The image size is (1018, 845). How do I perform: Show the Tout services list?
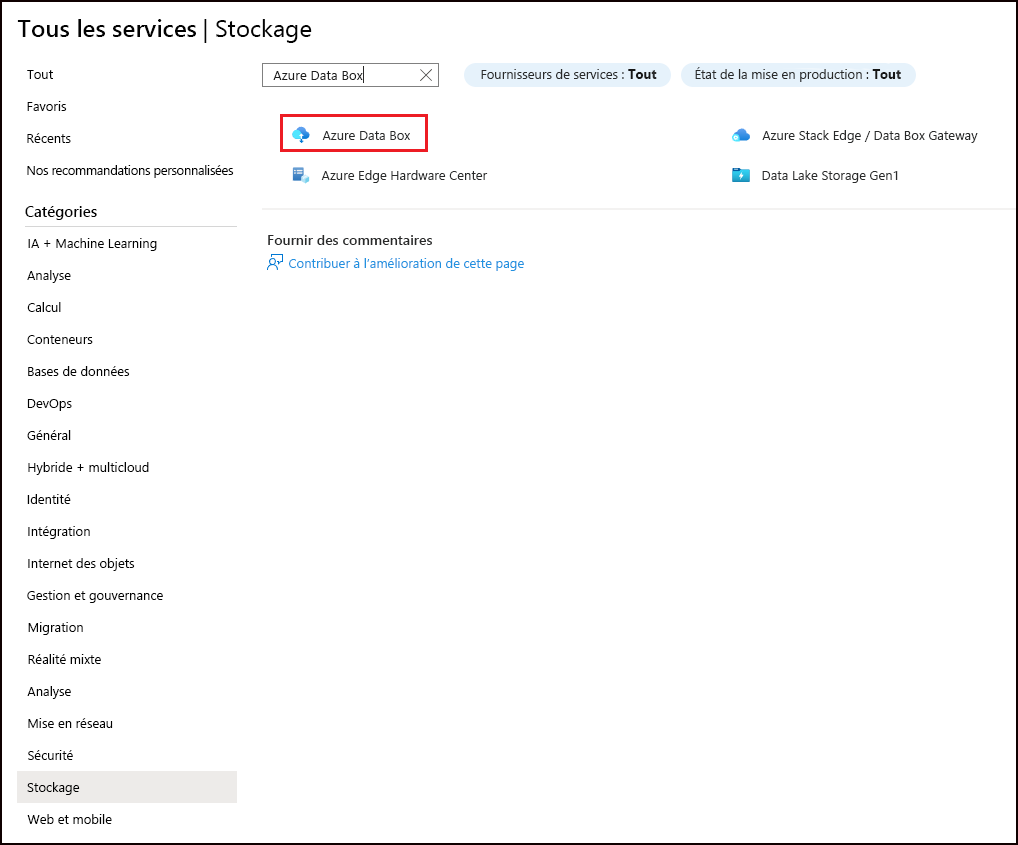point(40,74)
